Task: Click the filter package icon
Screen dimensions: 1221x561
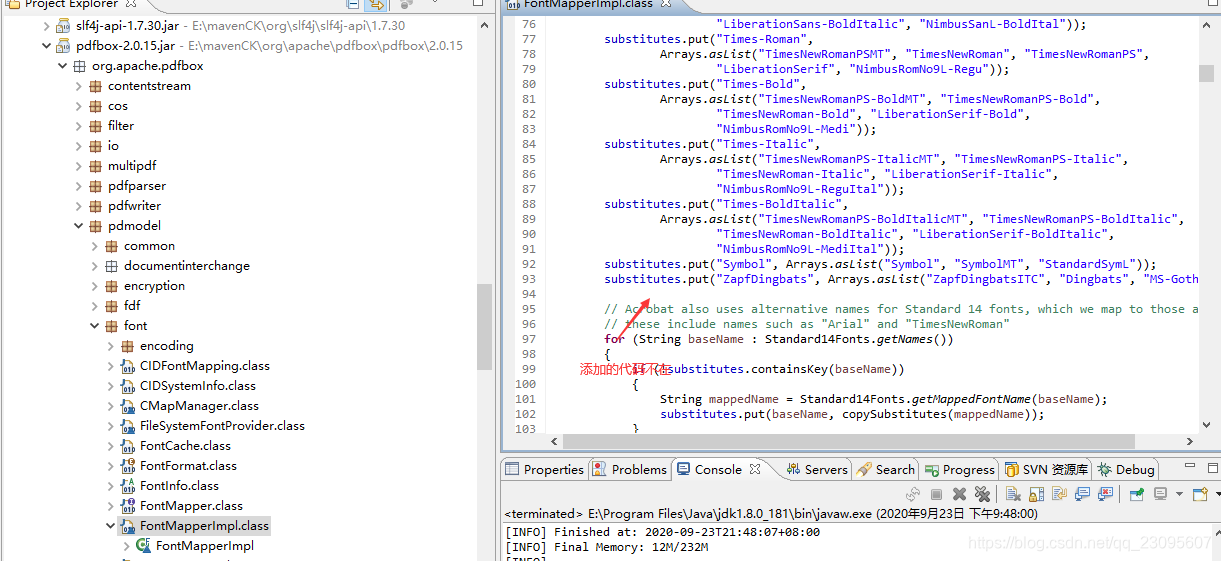Action: 96,126
